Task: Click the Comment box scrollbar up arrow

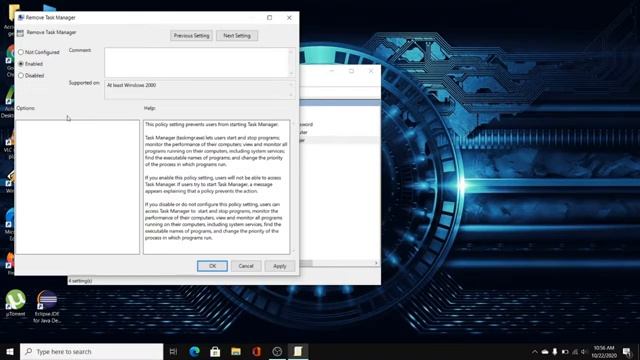Action: [x=291, y=51]
